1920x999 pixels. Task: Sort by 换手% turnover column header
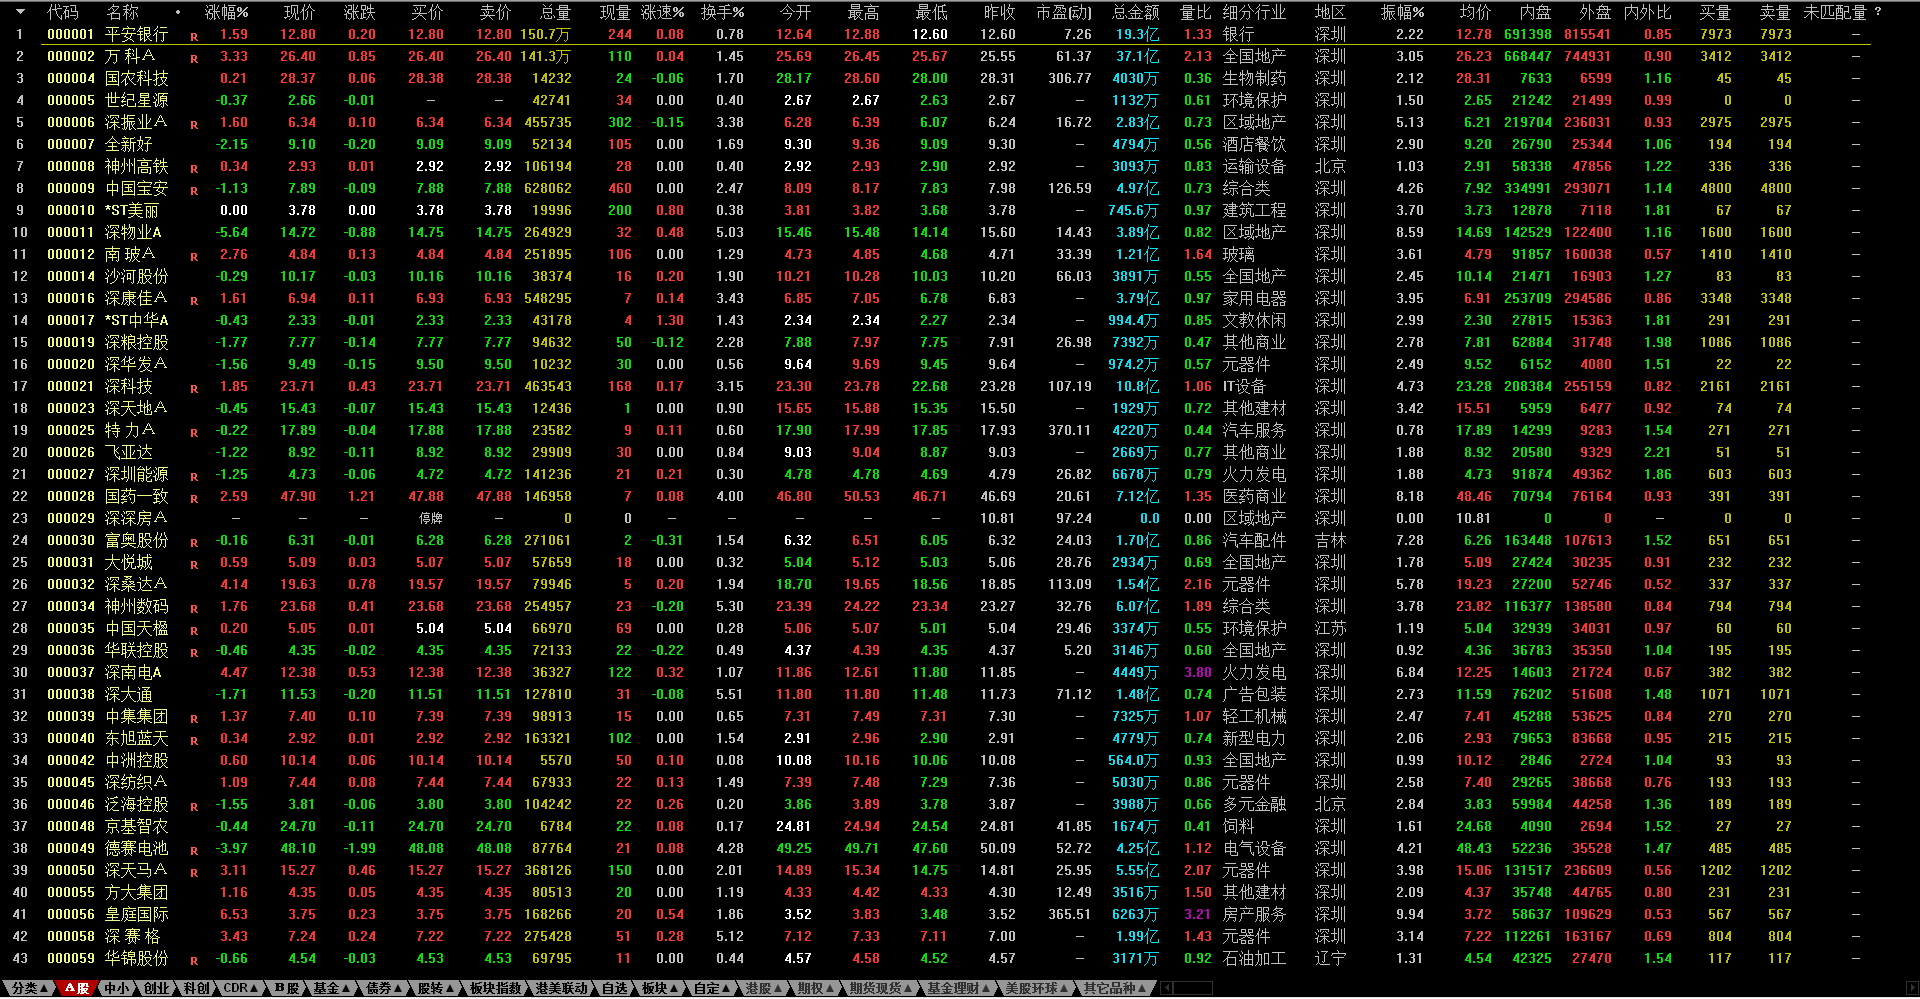[722, 12]
